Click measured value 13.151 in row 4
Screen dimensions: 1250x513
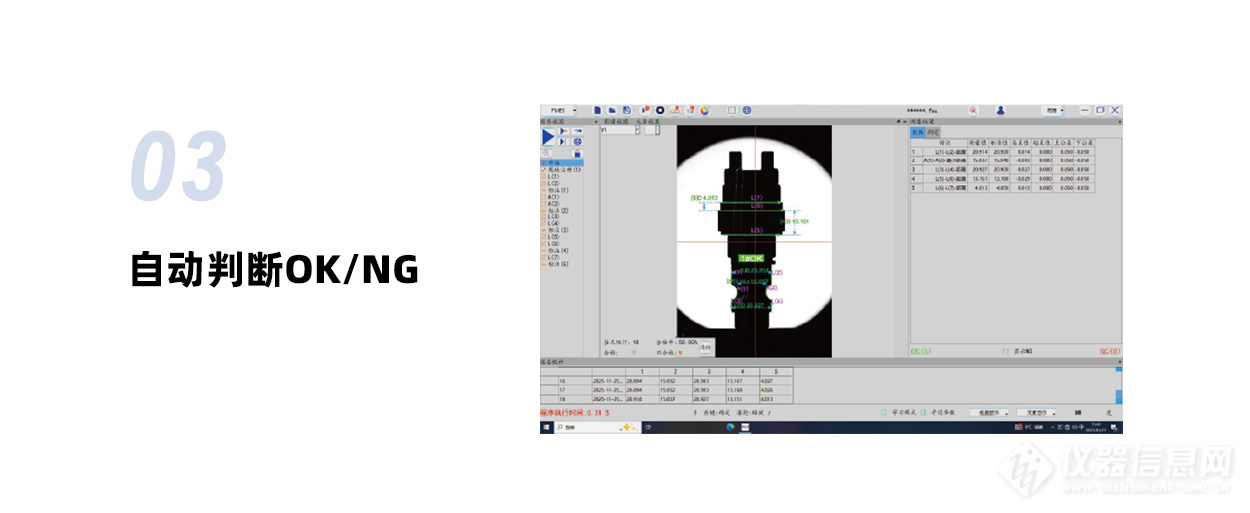point(978,179)
